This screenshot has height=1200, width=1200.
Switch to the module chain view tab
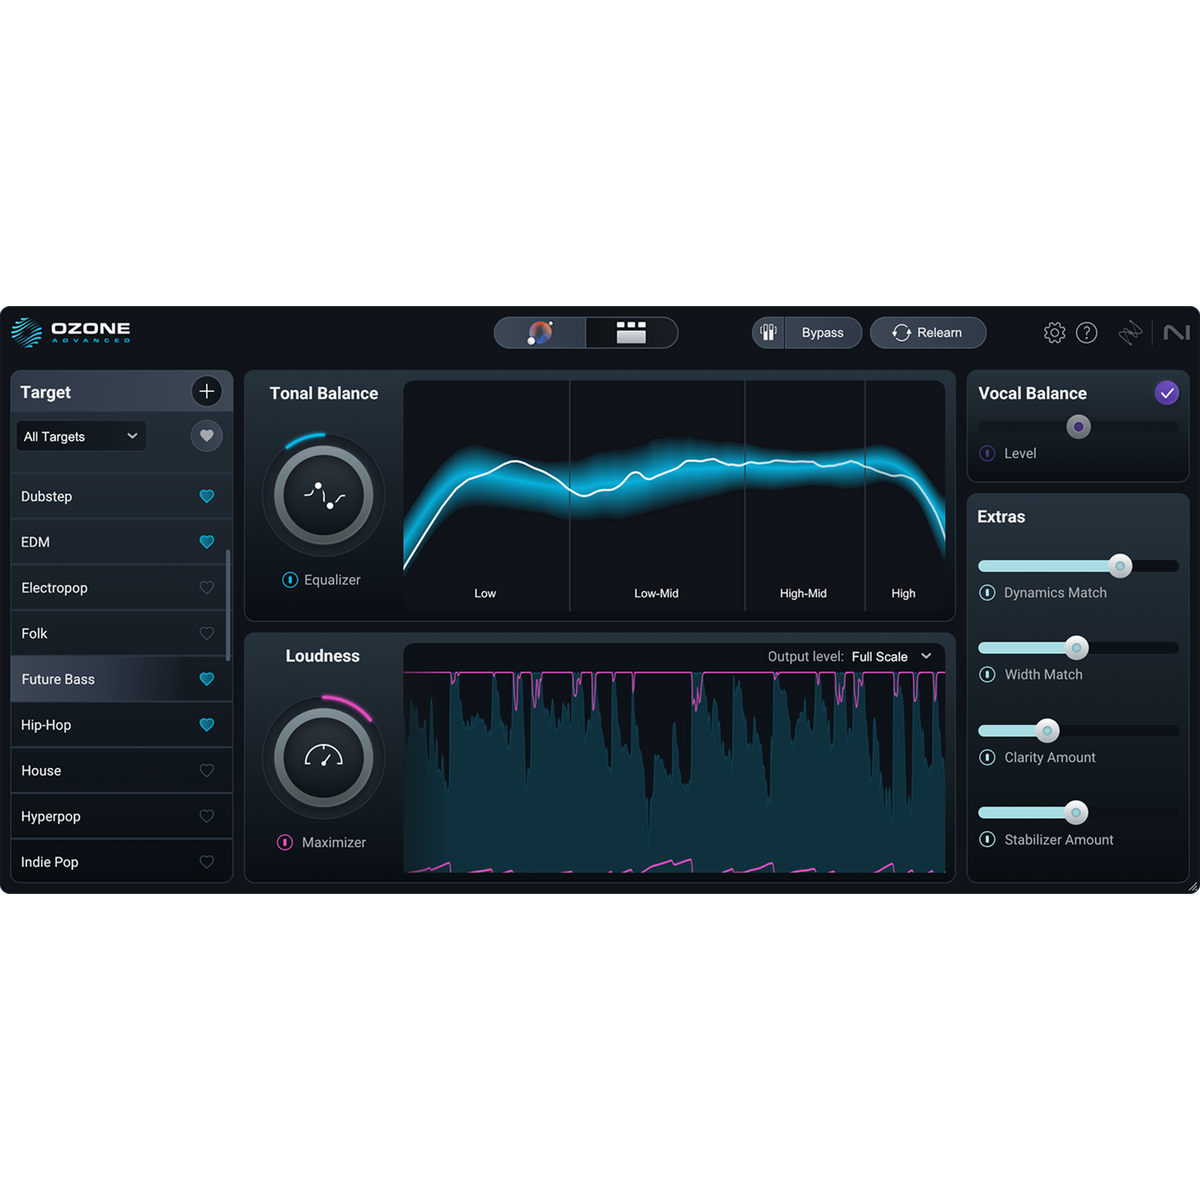tap(631, 333)
